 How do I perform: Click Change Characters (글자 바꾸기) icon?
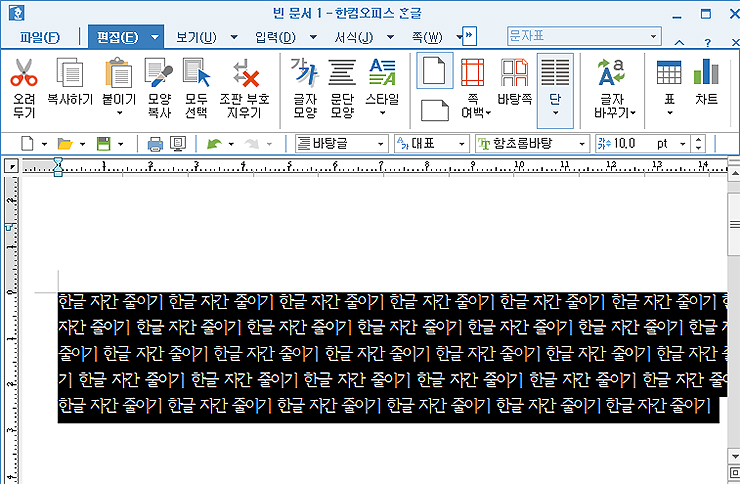(x=612, y=72)
